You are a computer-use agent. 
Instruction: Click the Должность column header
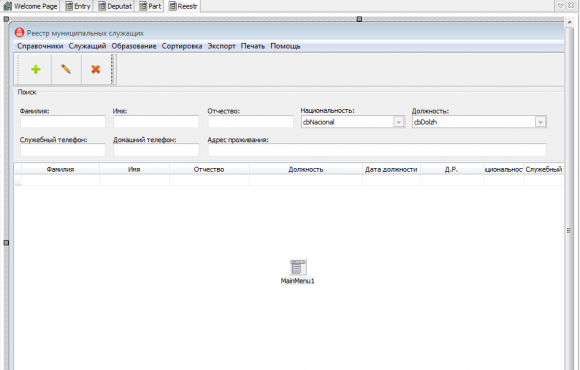[x=306, y=169]
